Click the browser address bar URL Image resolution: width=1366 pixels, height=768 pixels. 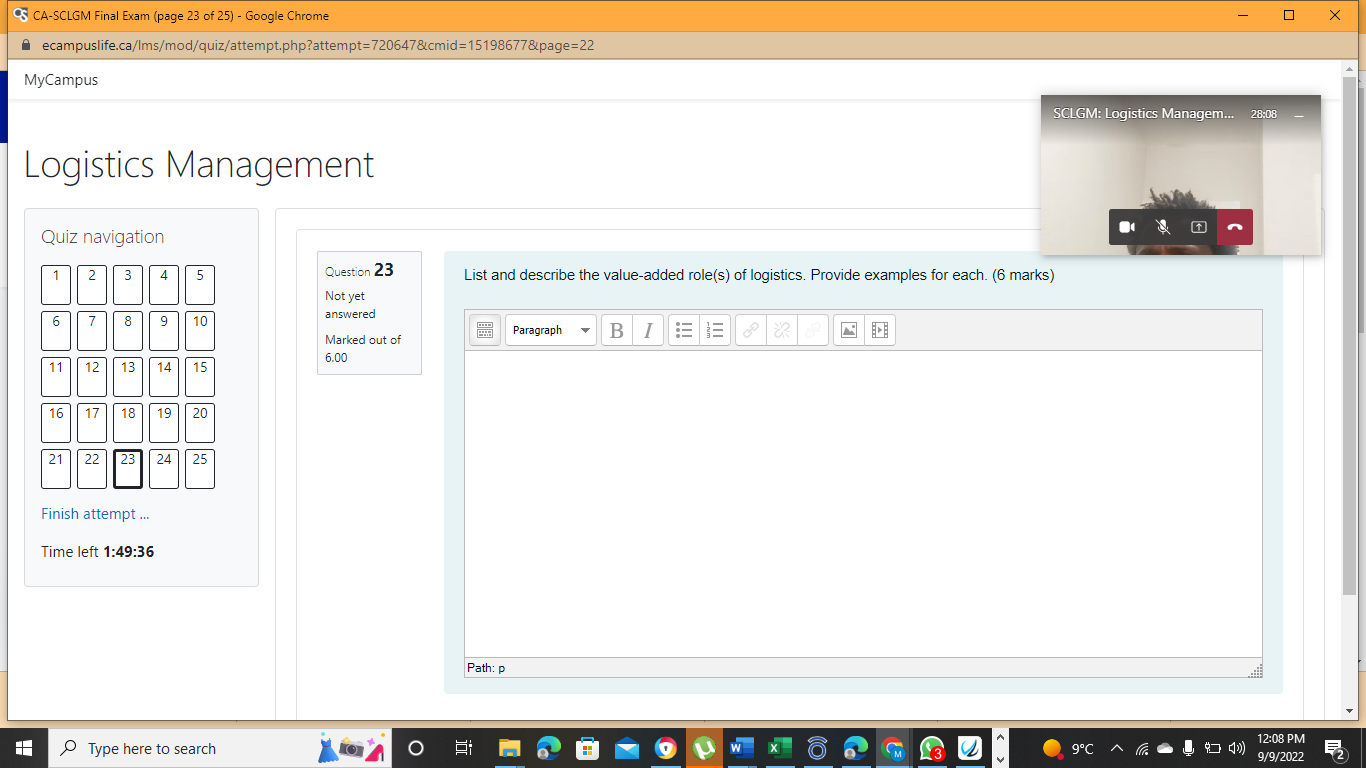(x=318, y=45)
